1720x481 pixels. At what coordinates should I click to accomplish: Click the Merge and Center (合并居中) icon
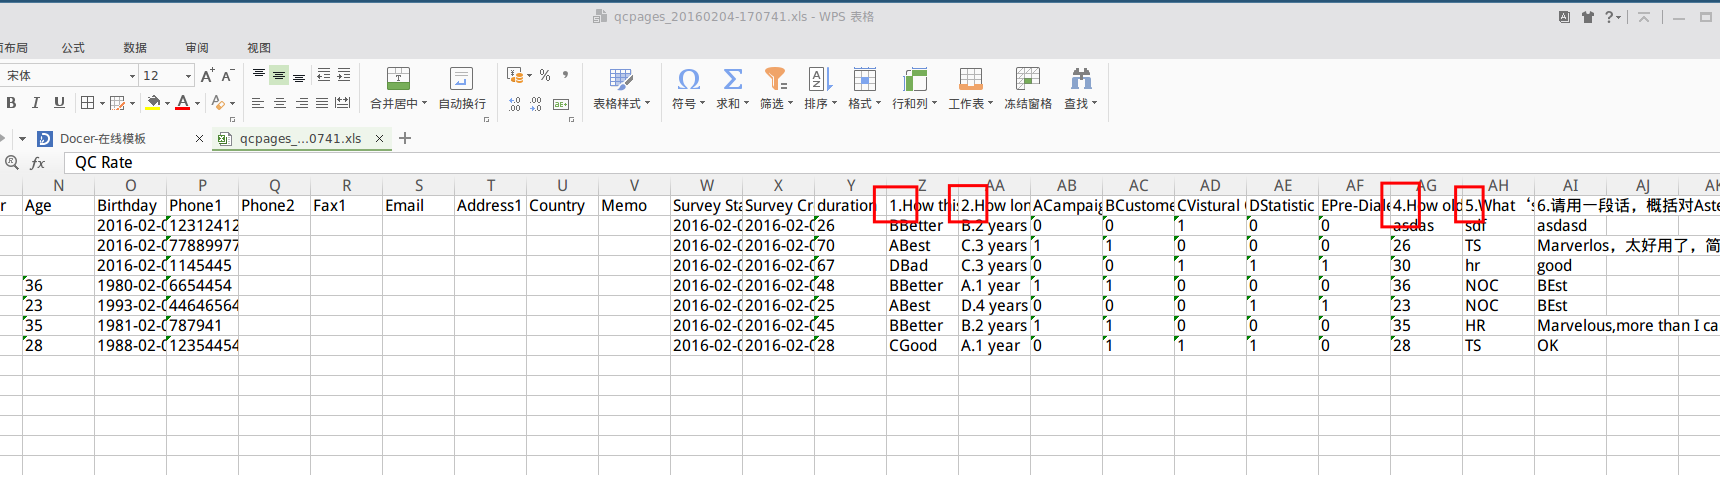(398, 80)
